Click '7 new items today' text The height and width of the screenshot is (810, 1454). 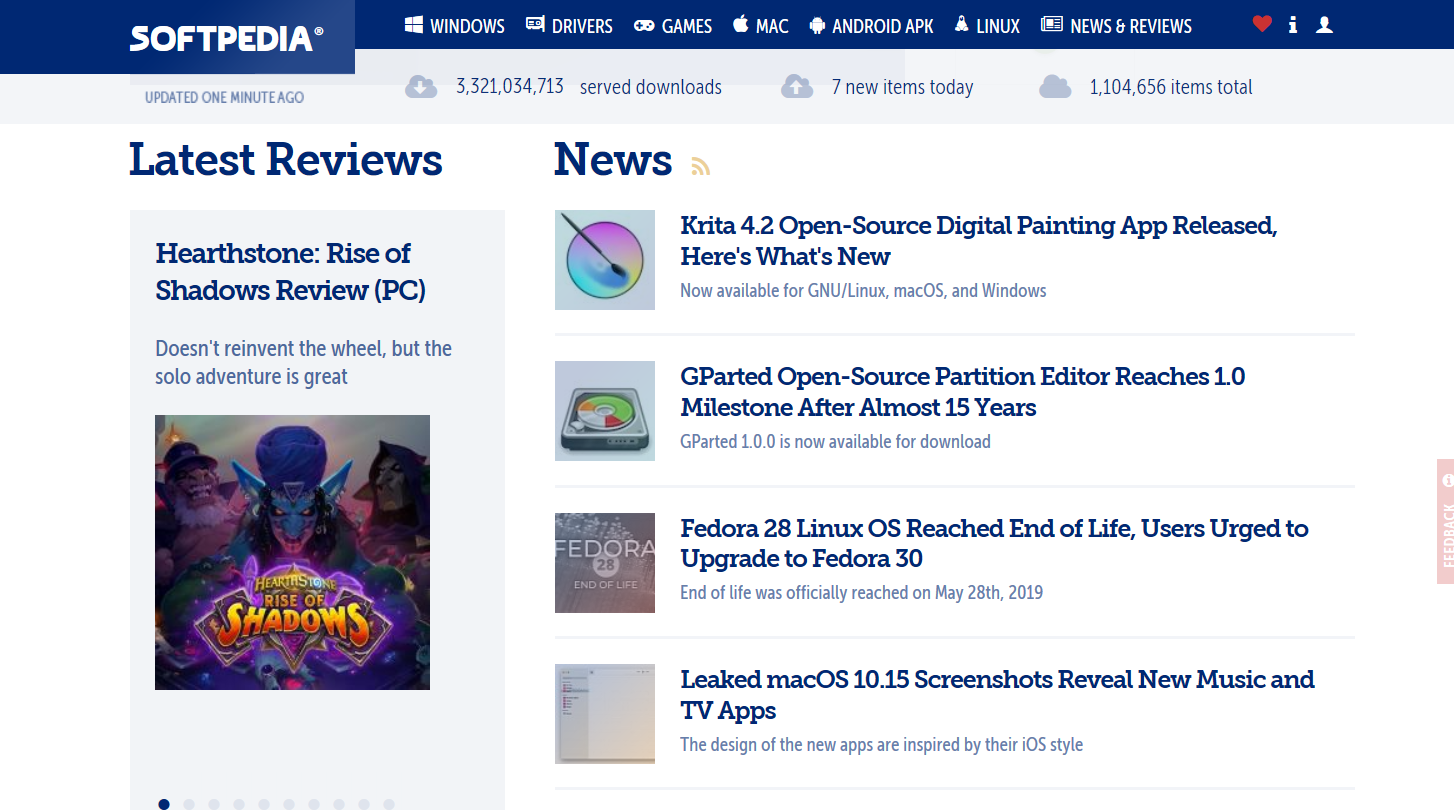tap(902, 87)
